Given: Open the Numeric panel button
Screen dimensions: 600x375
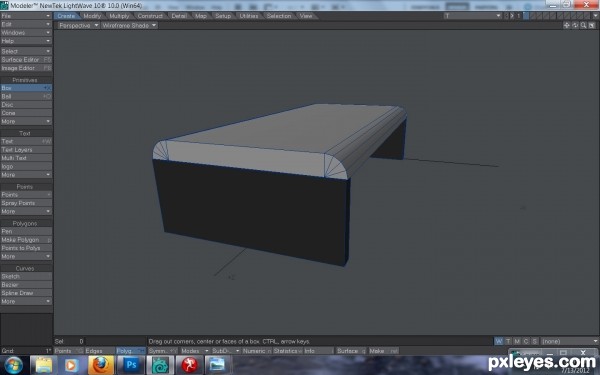Looking at the screenshot, I should pos(256,351).
